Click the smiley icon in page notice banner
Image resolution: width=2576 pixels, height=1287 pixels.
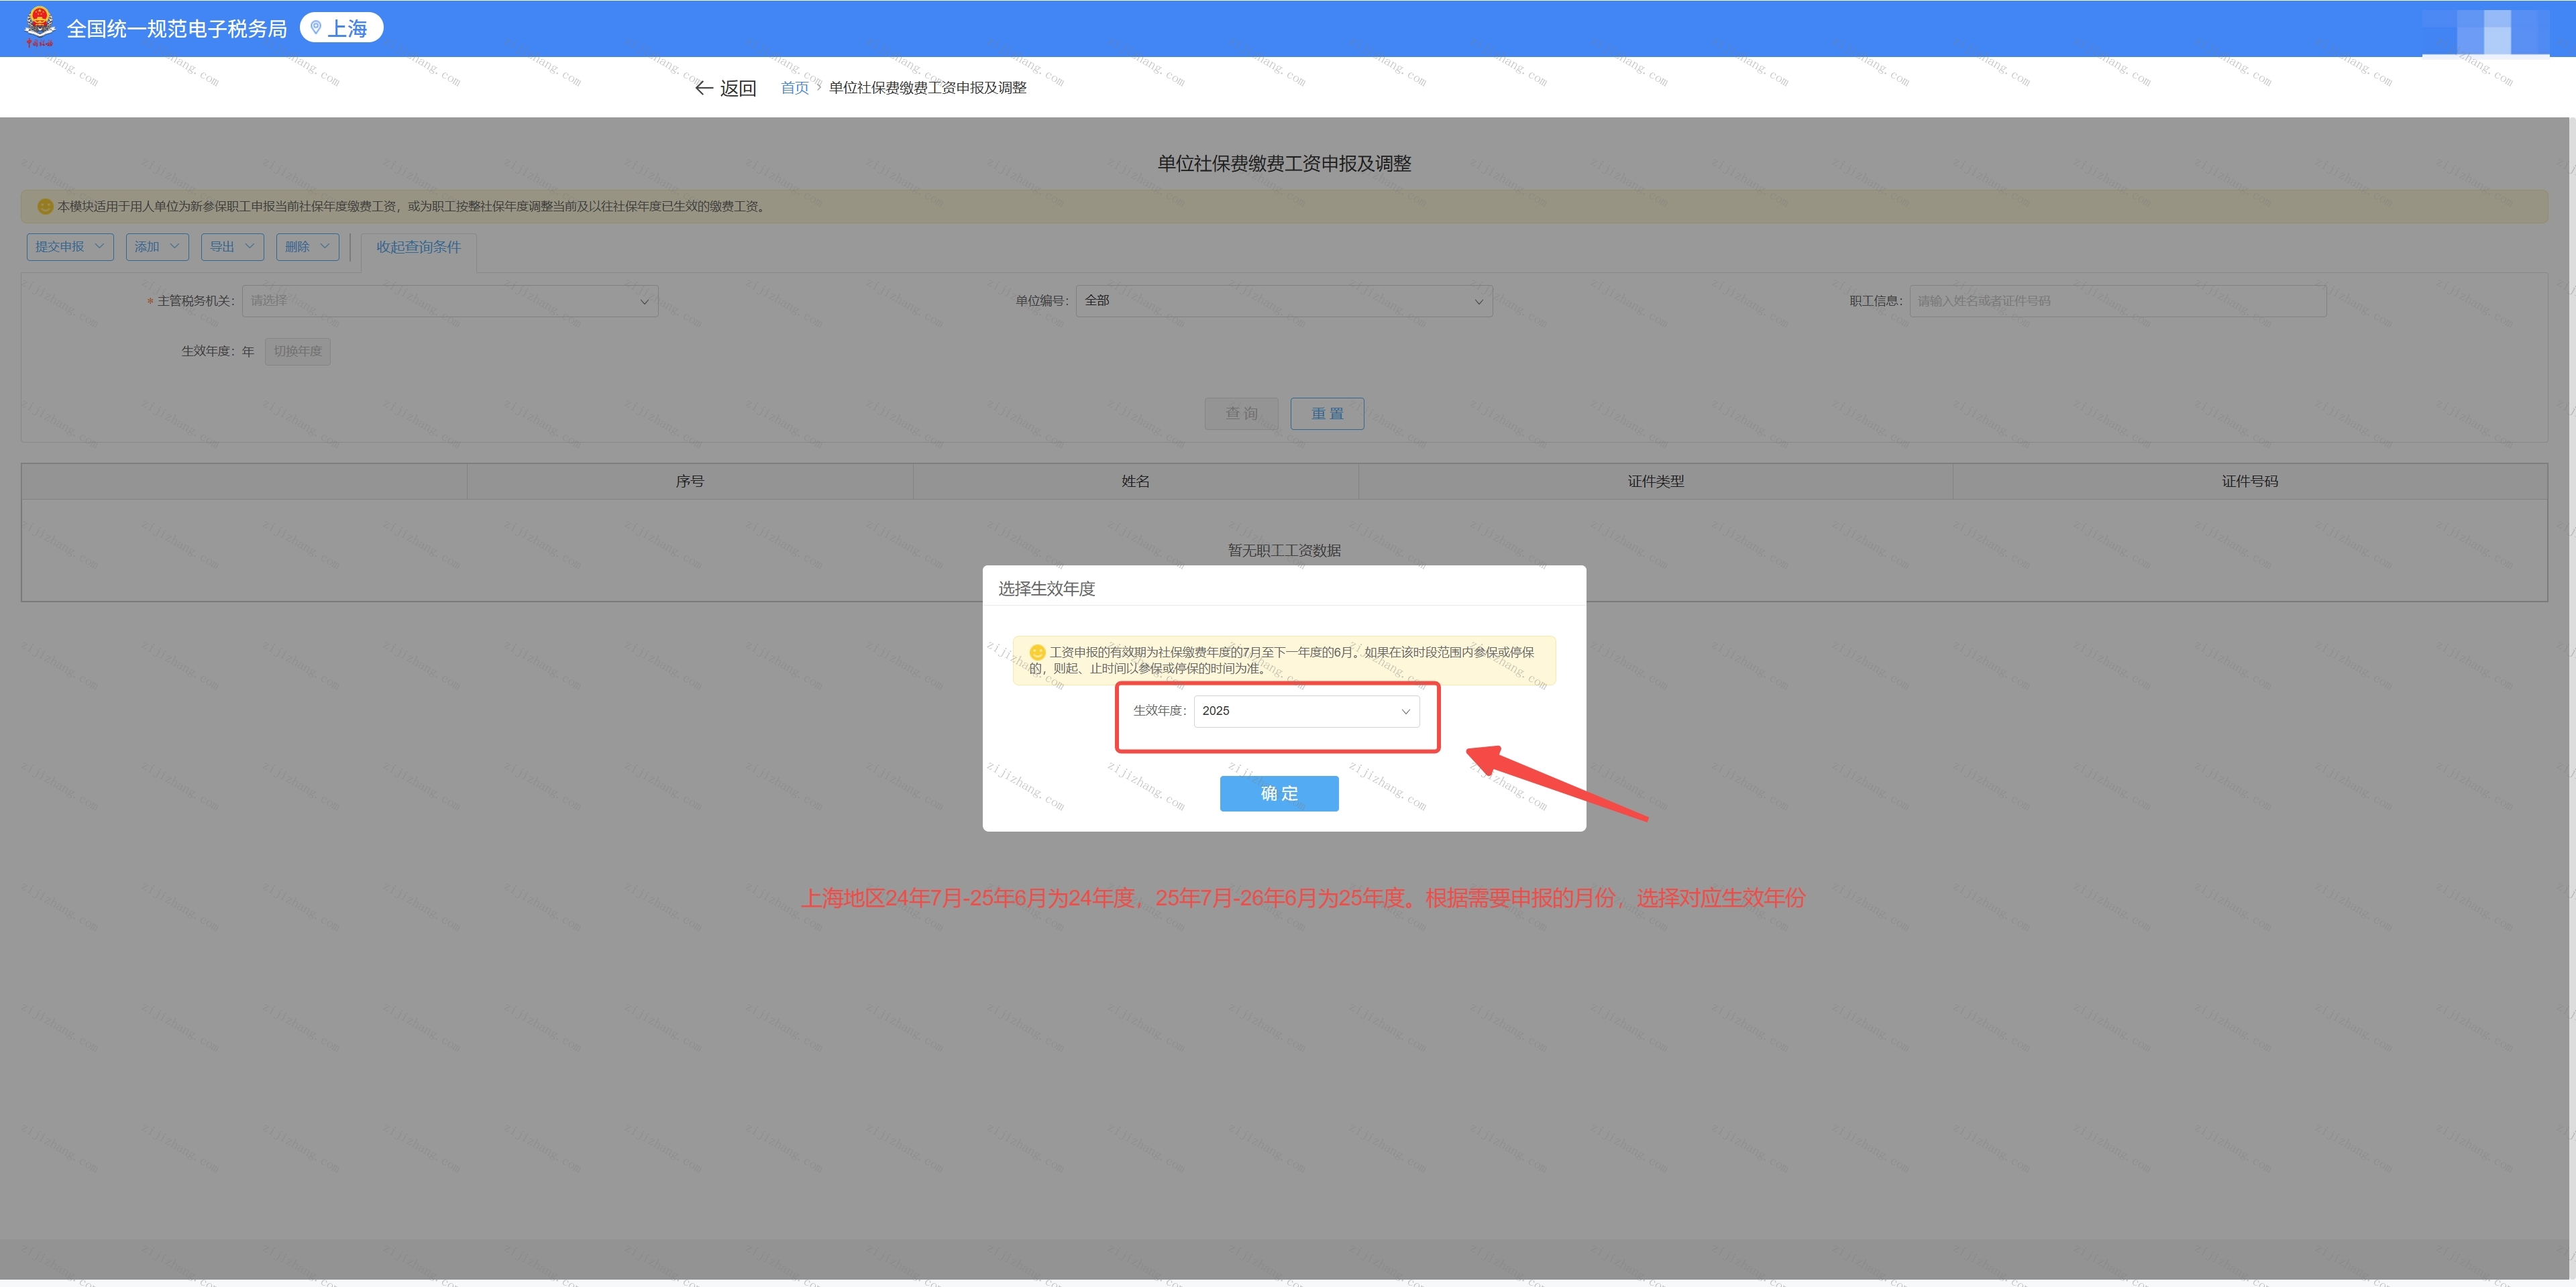click(45, 207)
